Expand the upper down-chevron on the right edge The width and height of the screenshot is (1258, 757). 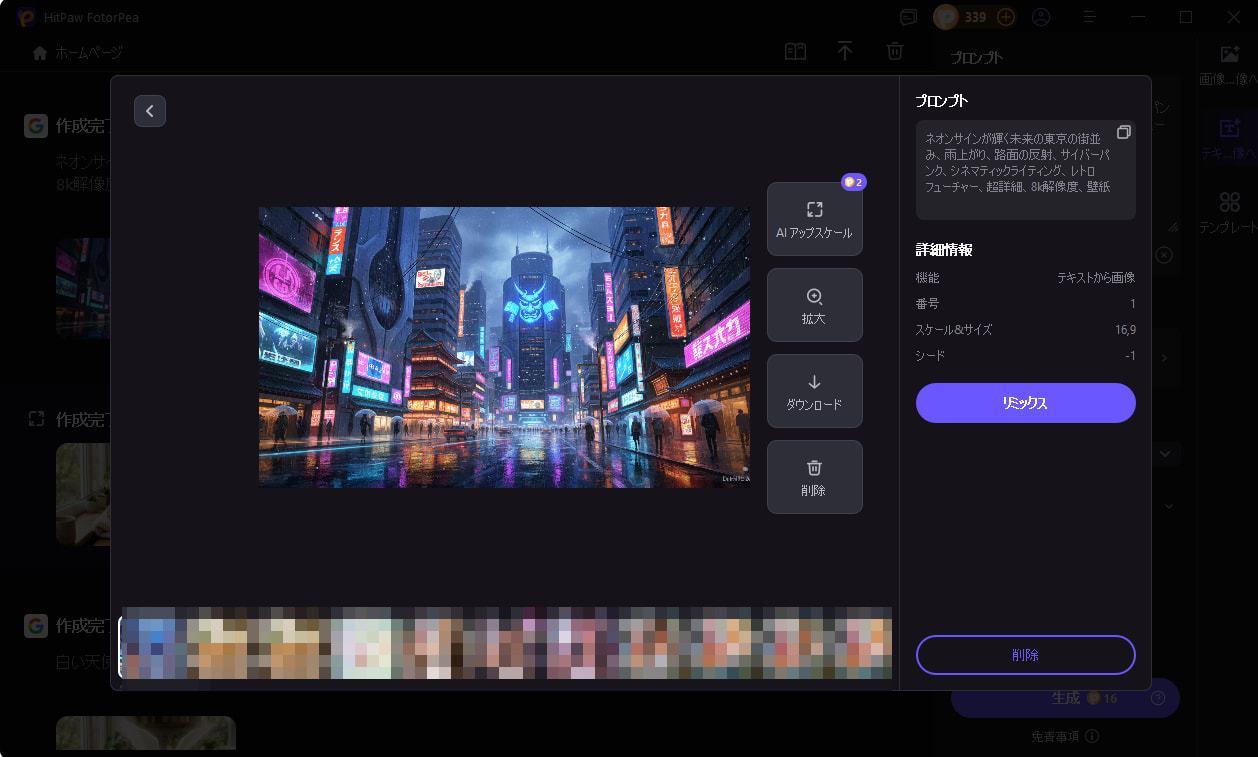coord(1164,453)
